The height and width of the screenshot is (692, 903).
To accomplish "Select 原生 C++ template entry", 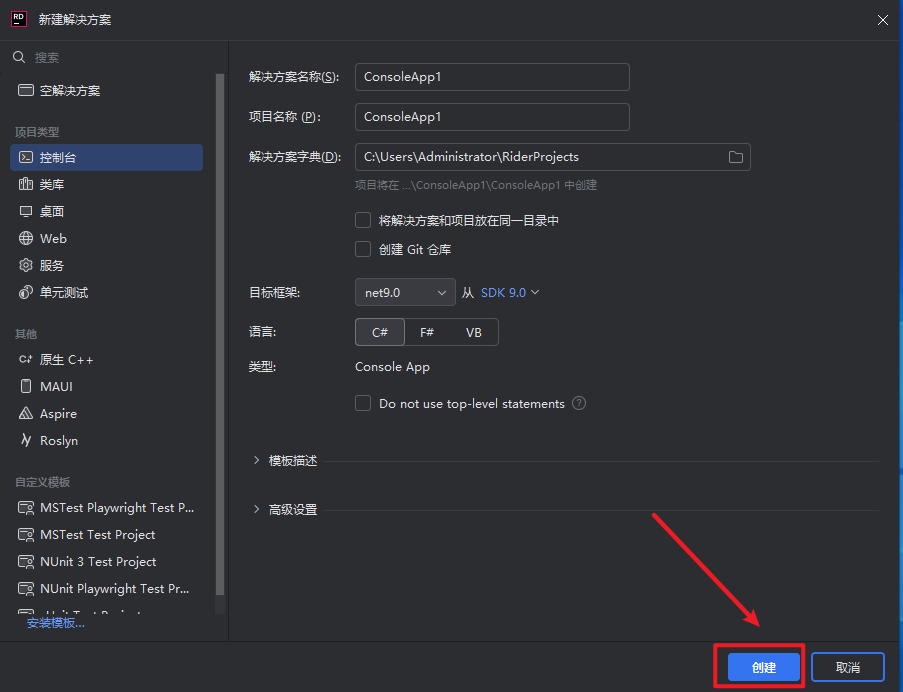I will pyautogui.click(x=107, y=360).
